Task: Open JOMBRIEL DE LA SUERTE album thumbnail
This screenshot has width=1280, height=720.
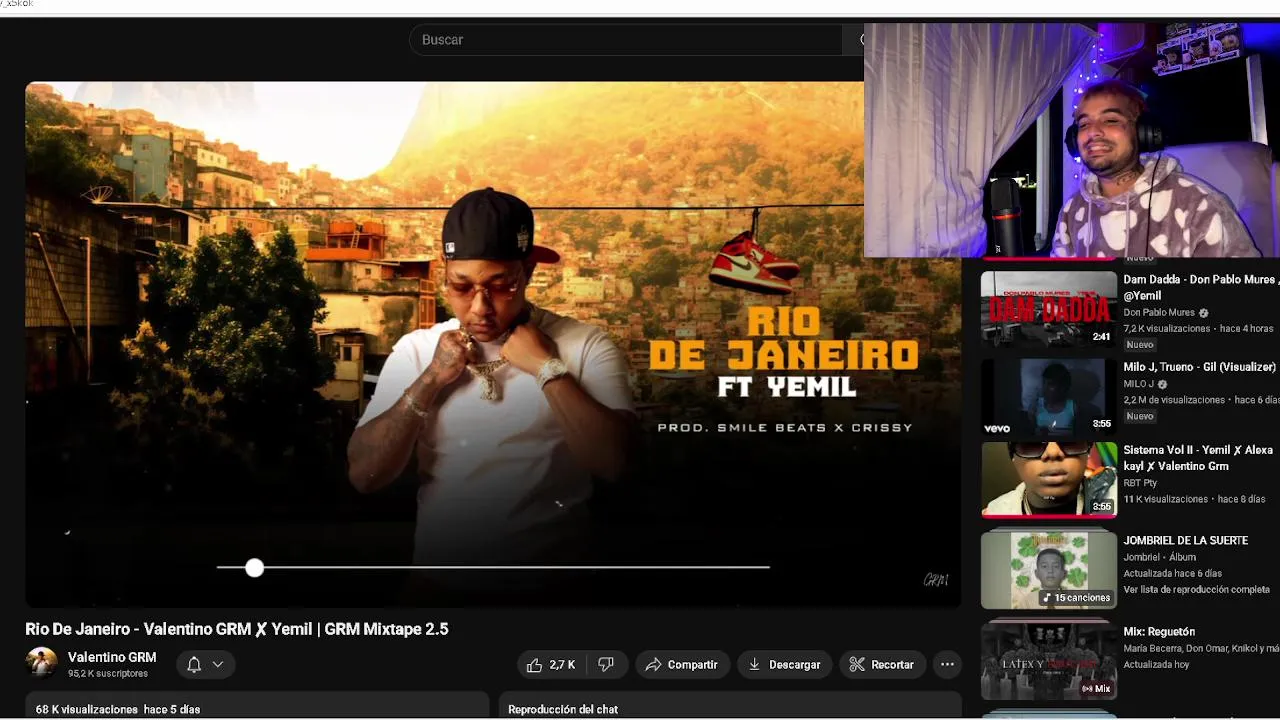Action: pos(1049,570)
